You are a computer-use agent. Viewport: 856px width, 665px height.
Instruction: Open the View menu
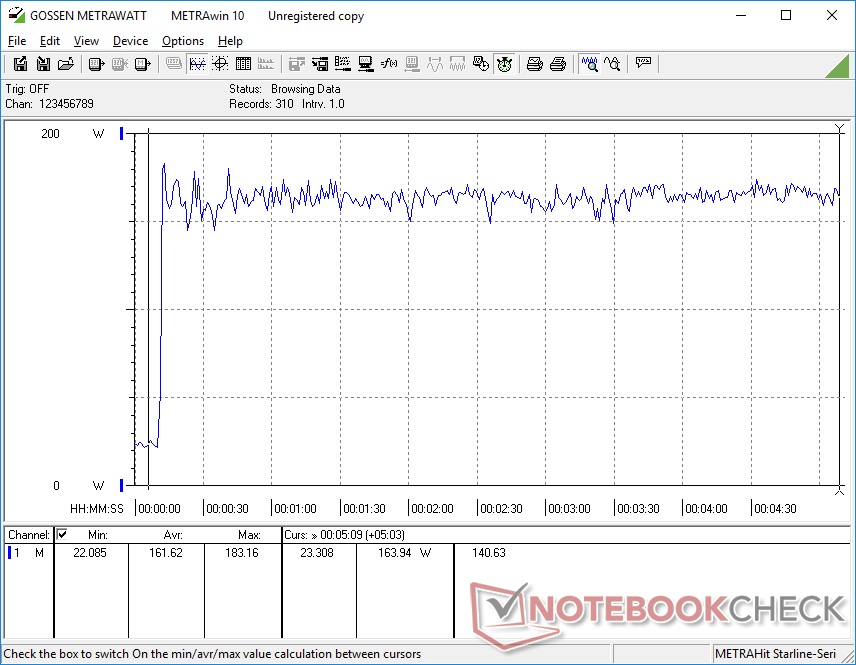[86, 41]
